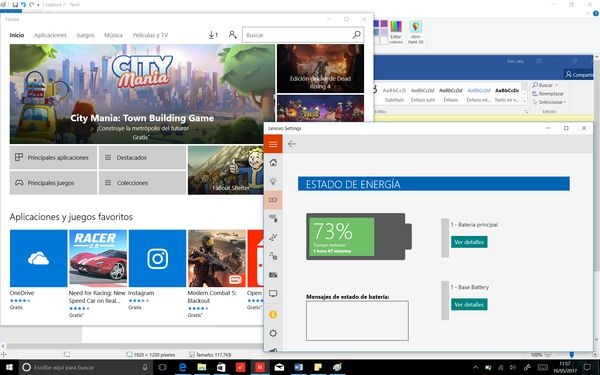The width and height of the screenshot is (600, 375).
Task: Click Principales aplicaciones tile
Action: [x=53, y=157]
